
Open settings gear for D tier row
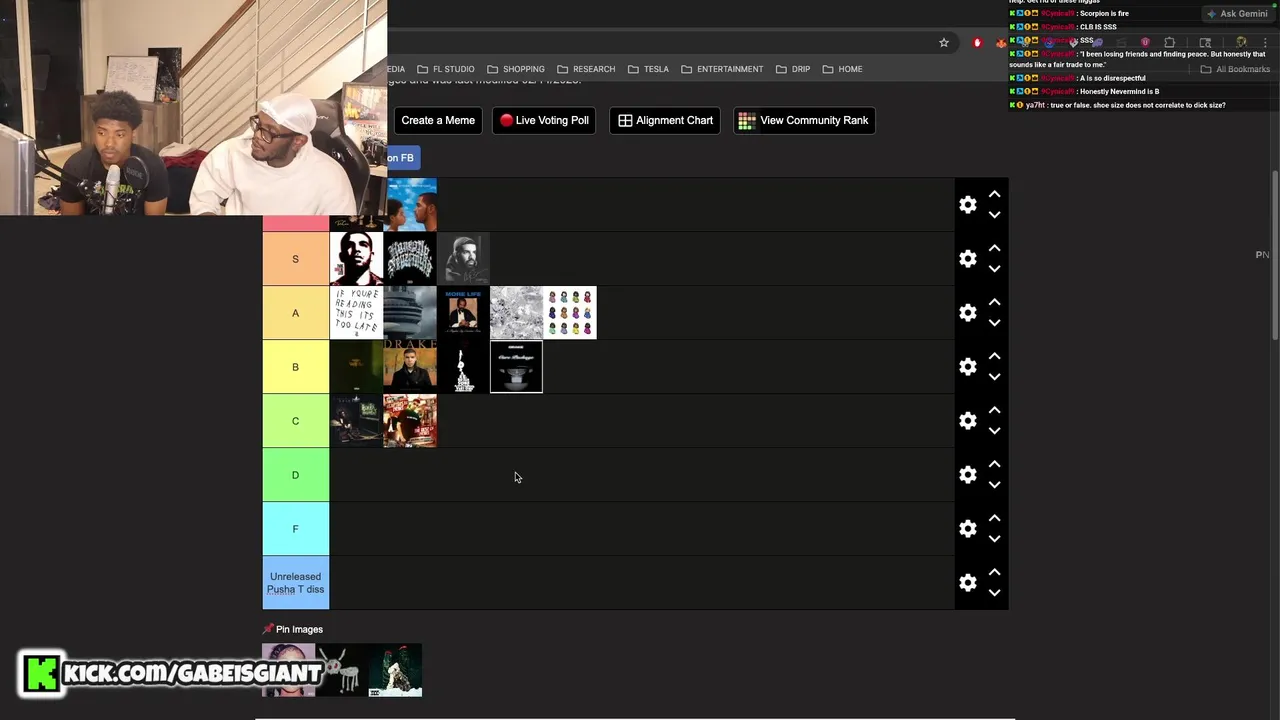pyautogui.click(x=968, y=475)
